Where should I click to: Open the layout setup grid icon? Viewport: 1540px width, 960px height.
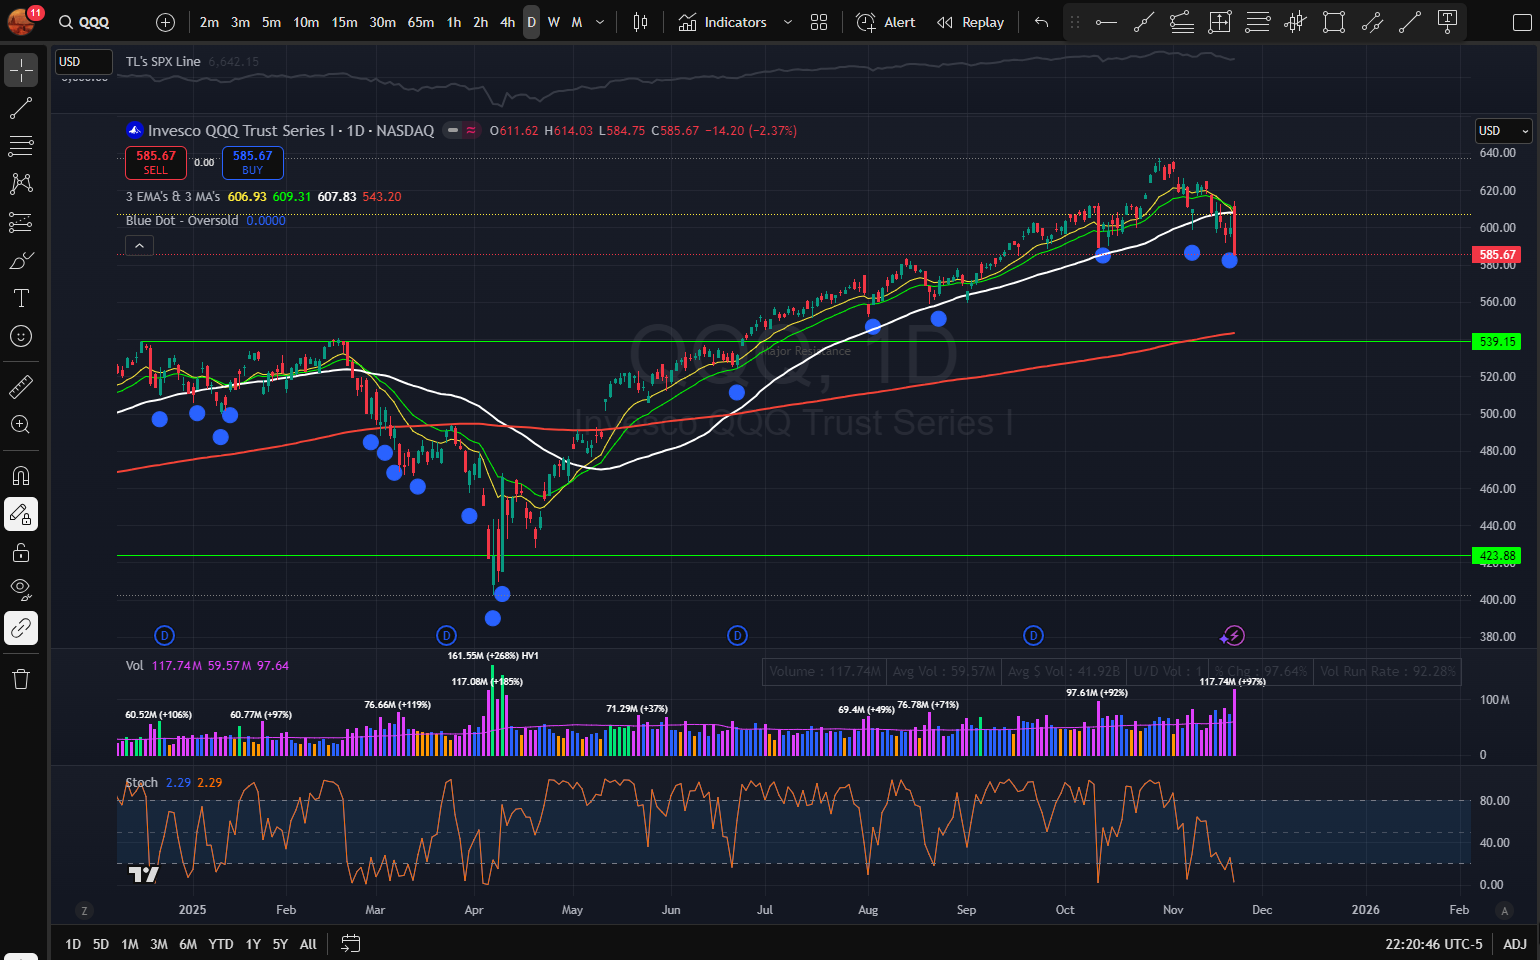[x=819, y=22]
